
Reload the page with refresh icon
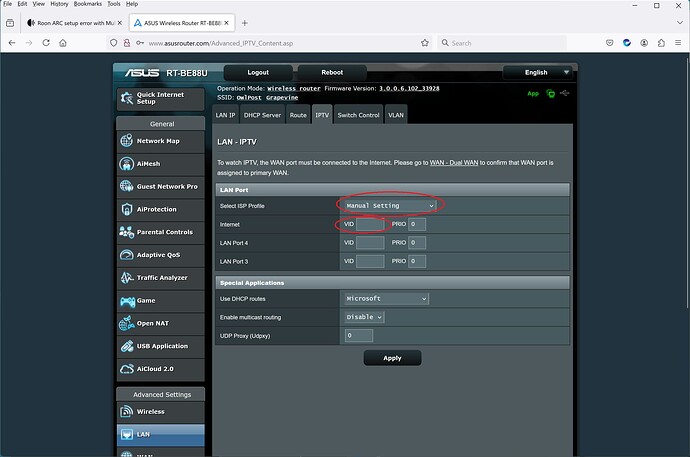point(46,43)
